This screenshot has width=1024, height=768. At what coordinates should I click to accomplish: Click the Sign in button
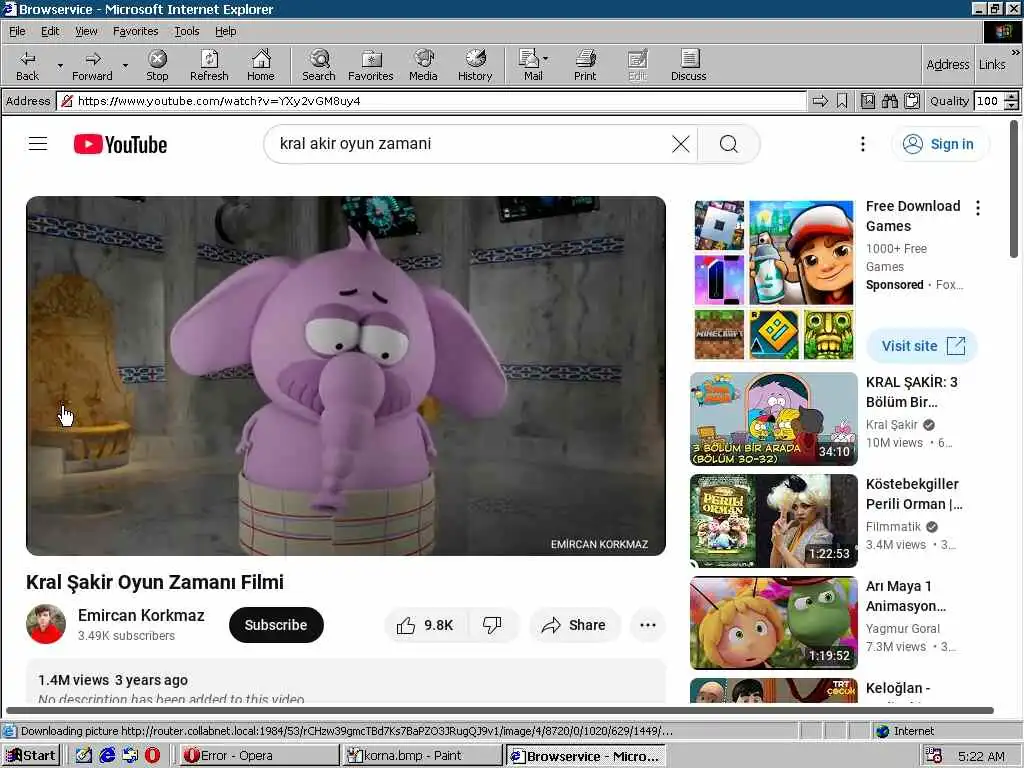click(x=940, y=144)
